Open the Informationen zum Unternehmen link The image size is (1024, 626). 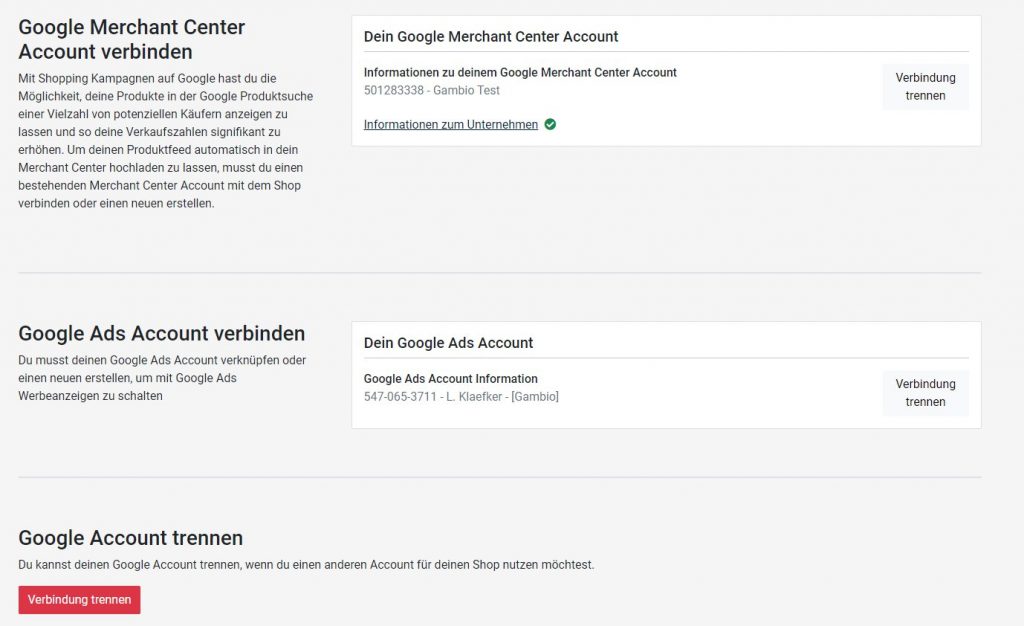(450, 125)
